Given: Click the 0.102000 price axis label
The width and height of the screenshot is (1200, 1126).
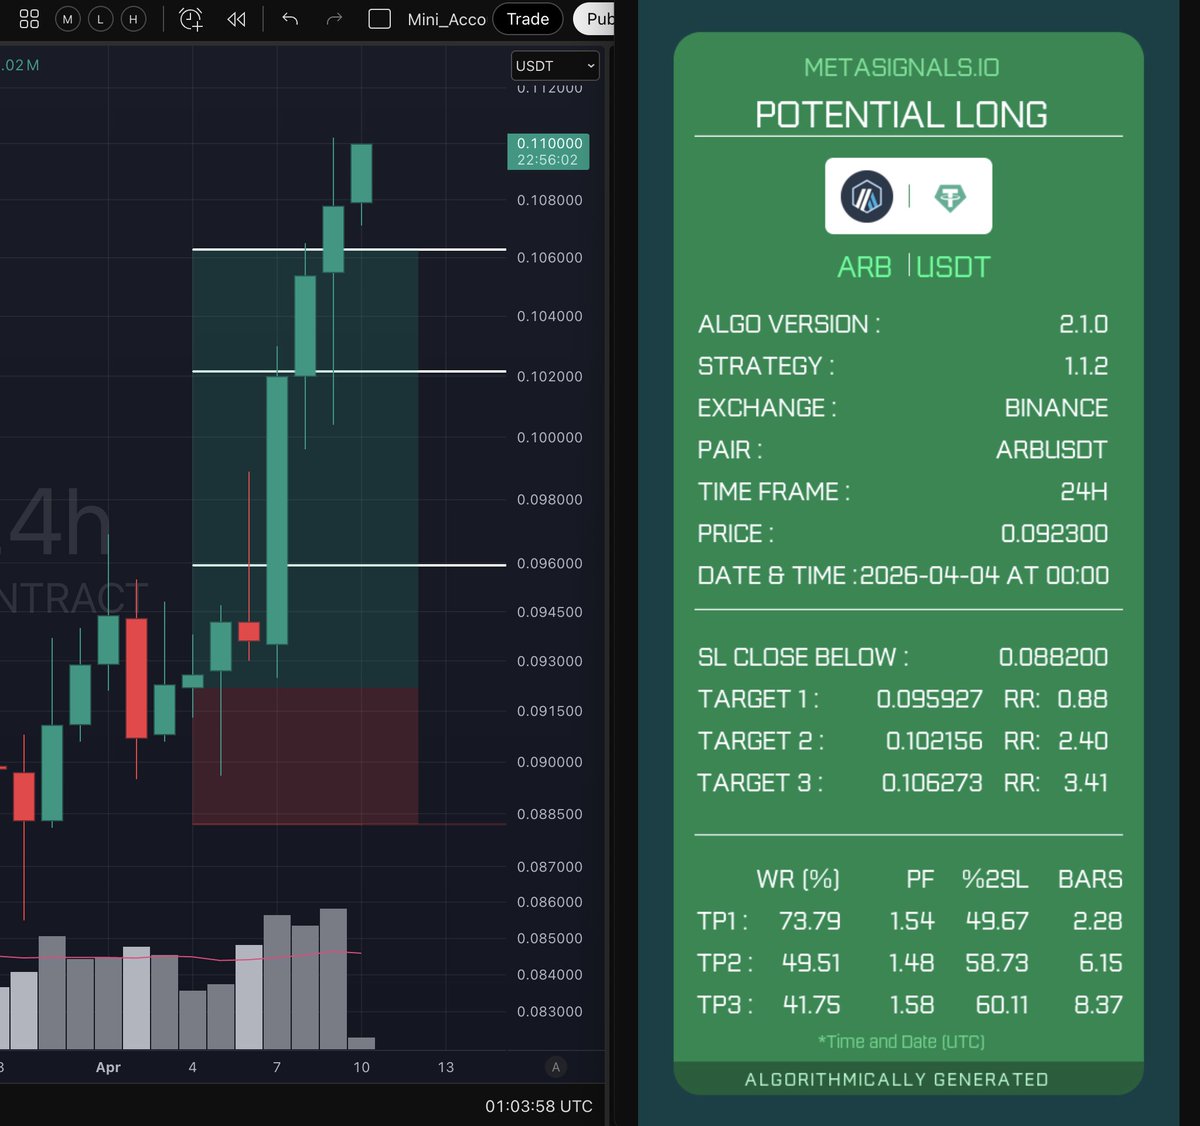Looking at the screenshot, I should pos(549,377).
